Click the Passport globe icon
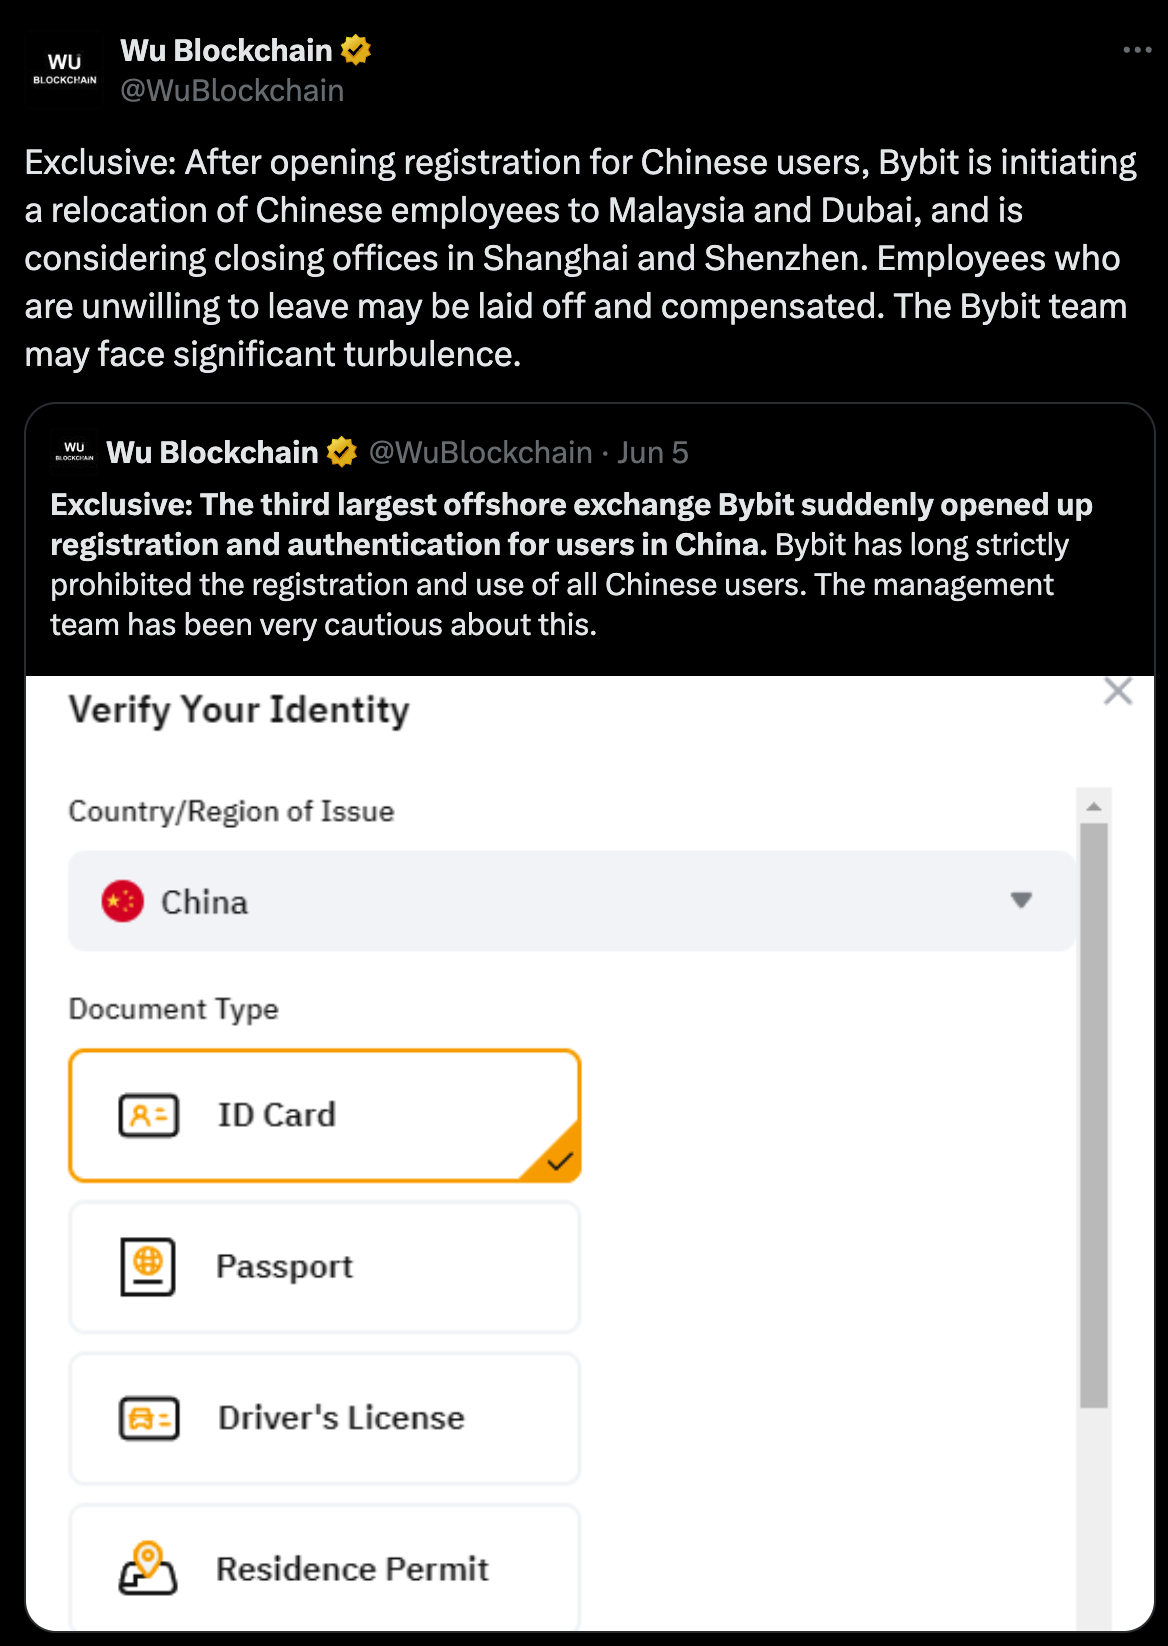1168x1646 pixels. 148,1266
